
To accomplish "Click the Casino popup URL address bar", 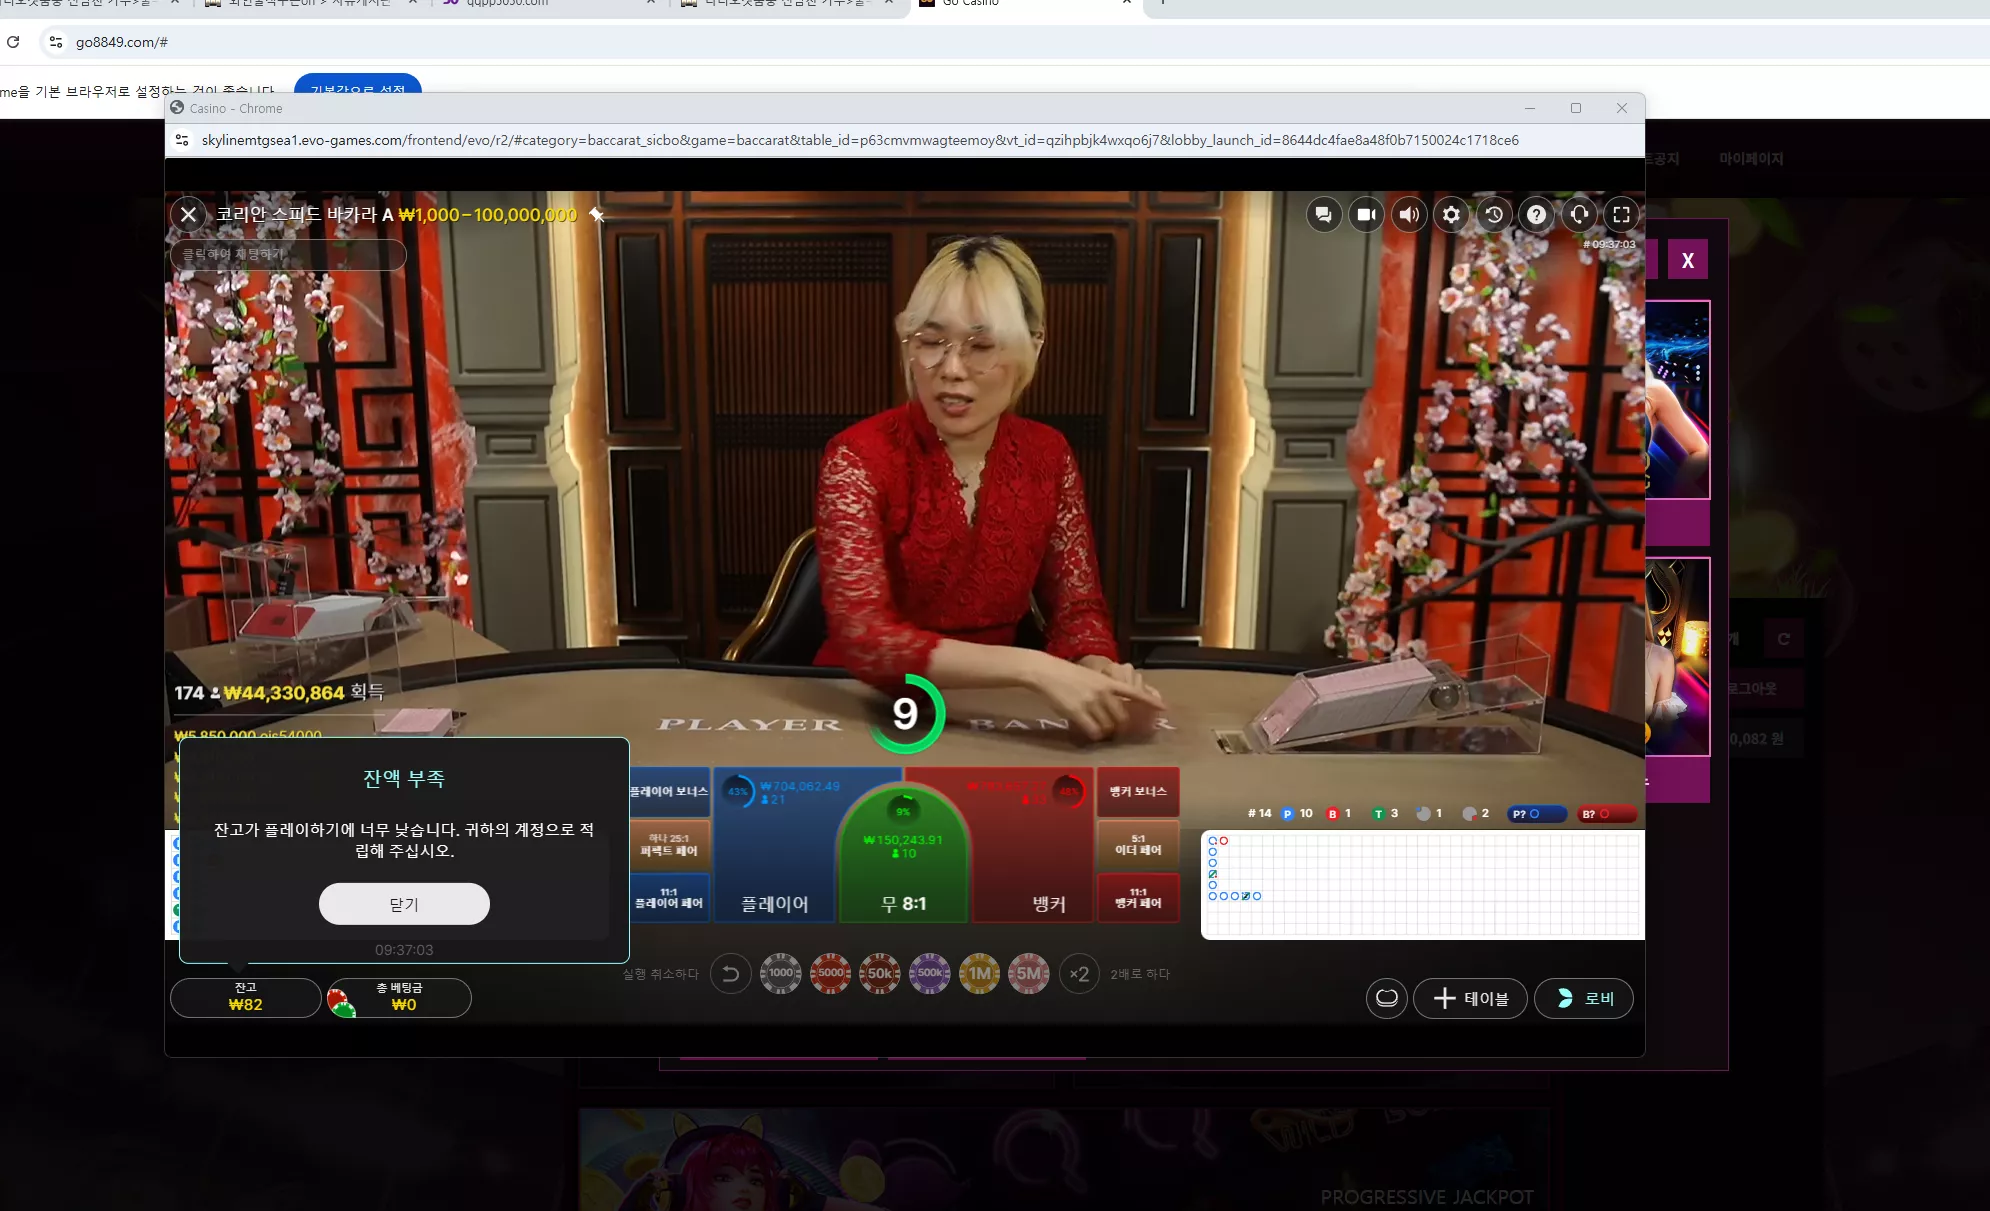I will click(x=860, y=140).
